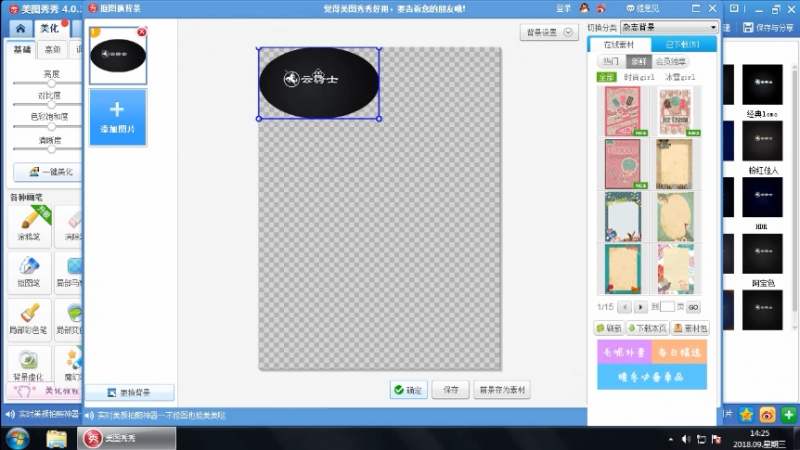Click the 色彩饱和度 saturation slider handle

point(51,126)
